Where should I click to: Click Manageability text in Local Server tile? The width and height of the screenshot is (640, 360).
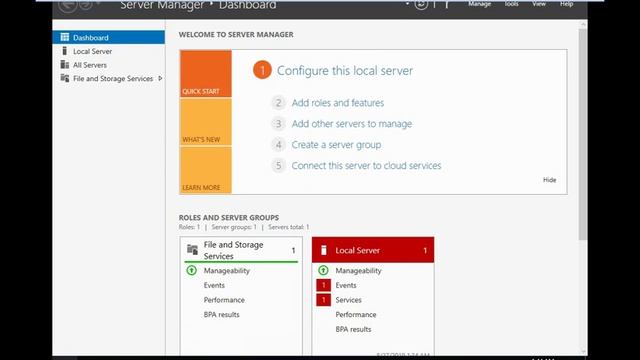coord(358,270)
